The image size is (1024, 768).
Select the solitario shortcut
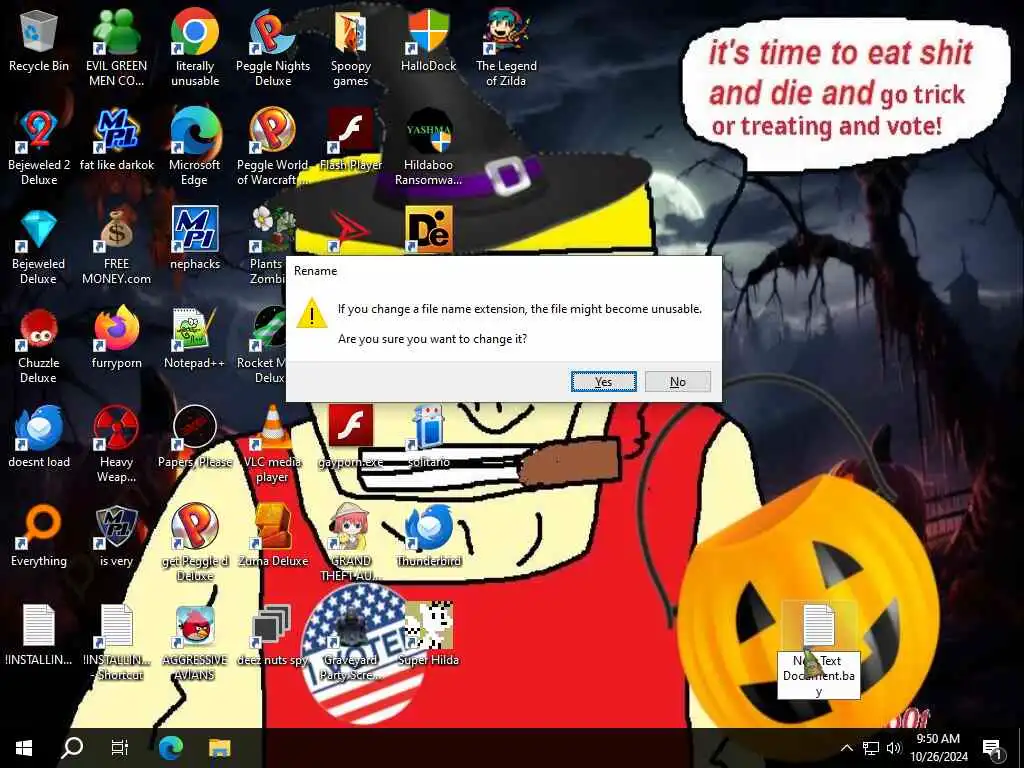[428, 437]
